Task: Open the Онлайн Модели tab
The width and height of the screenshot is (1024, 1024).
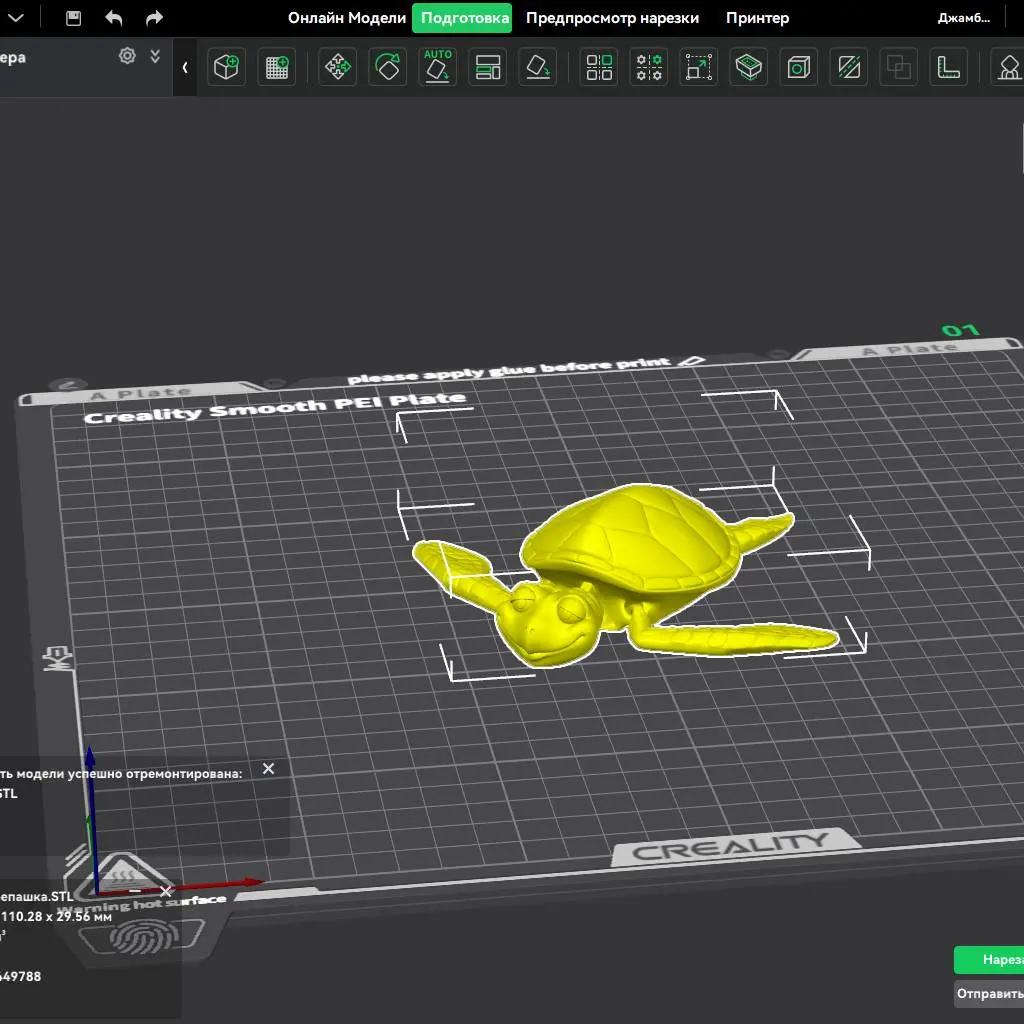Action: [347, 18]
